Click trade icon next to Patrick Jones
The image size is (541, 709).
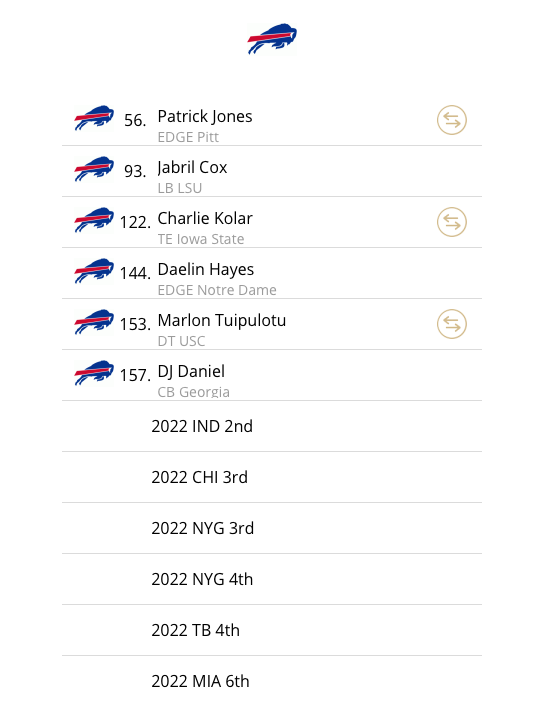tap(451, 120)
